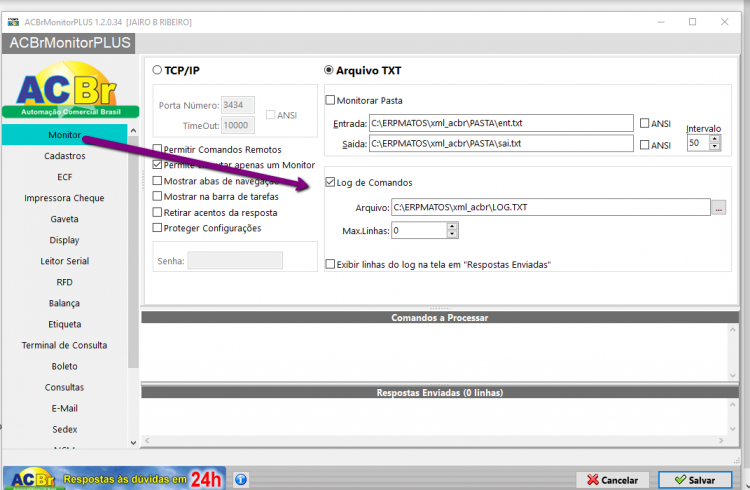This screenshot has height=490, width=750.
Task: Go to Impressora Cheque settings
Action: (65, 198)
